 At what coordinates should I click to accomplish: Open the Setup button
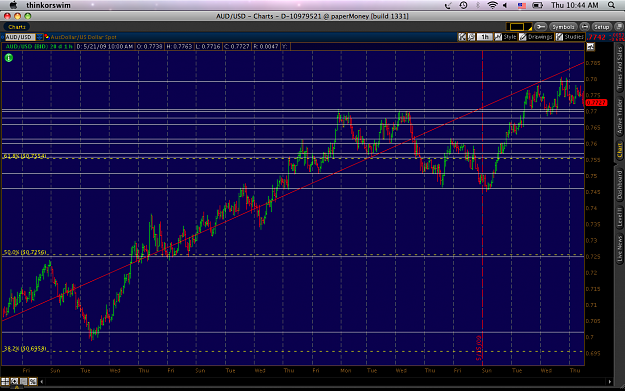click(x=601, y=27)
